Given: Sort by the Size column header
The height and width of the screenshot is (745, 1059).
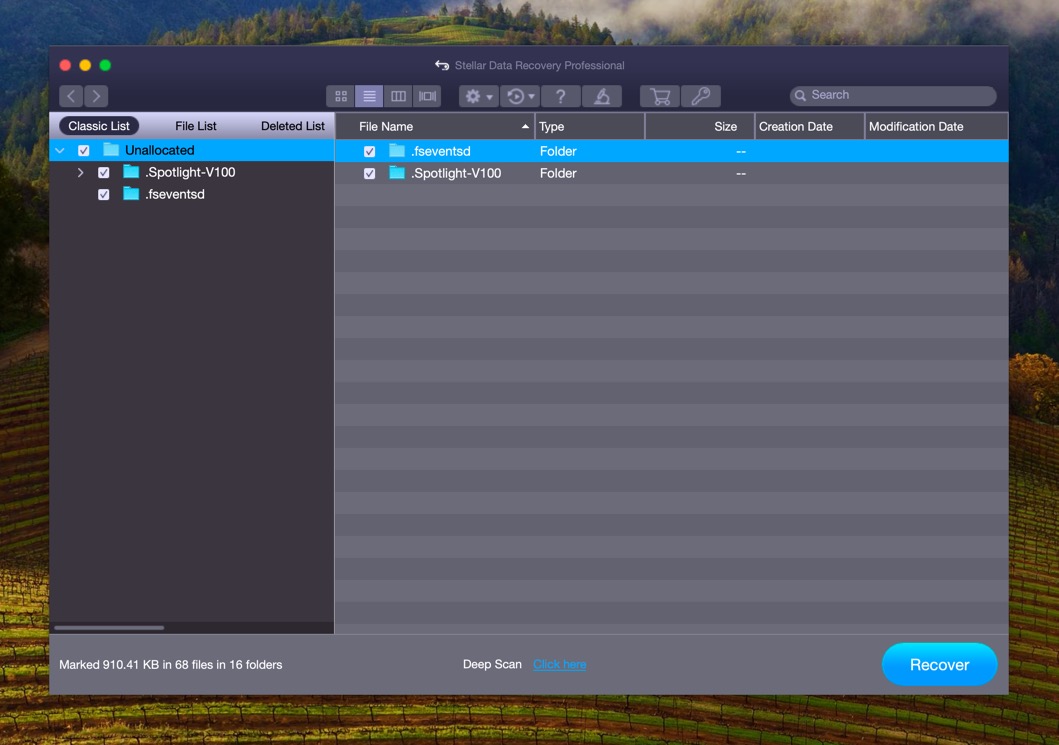Looking at the screenshot, I should tap(700, 126).
